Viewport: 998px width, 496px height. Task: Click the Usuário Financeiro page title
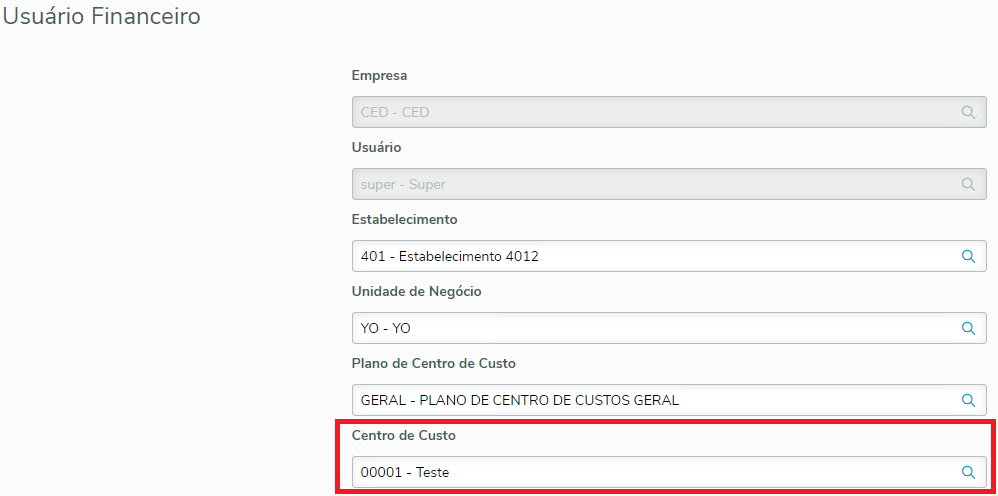click(x=102, y=17)
